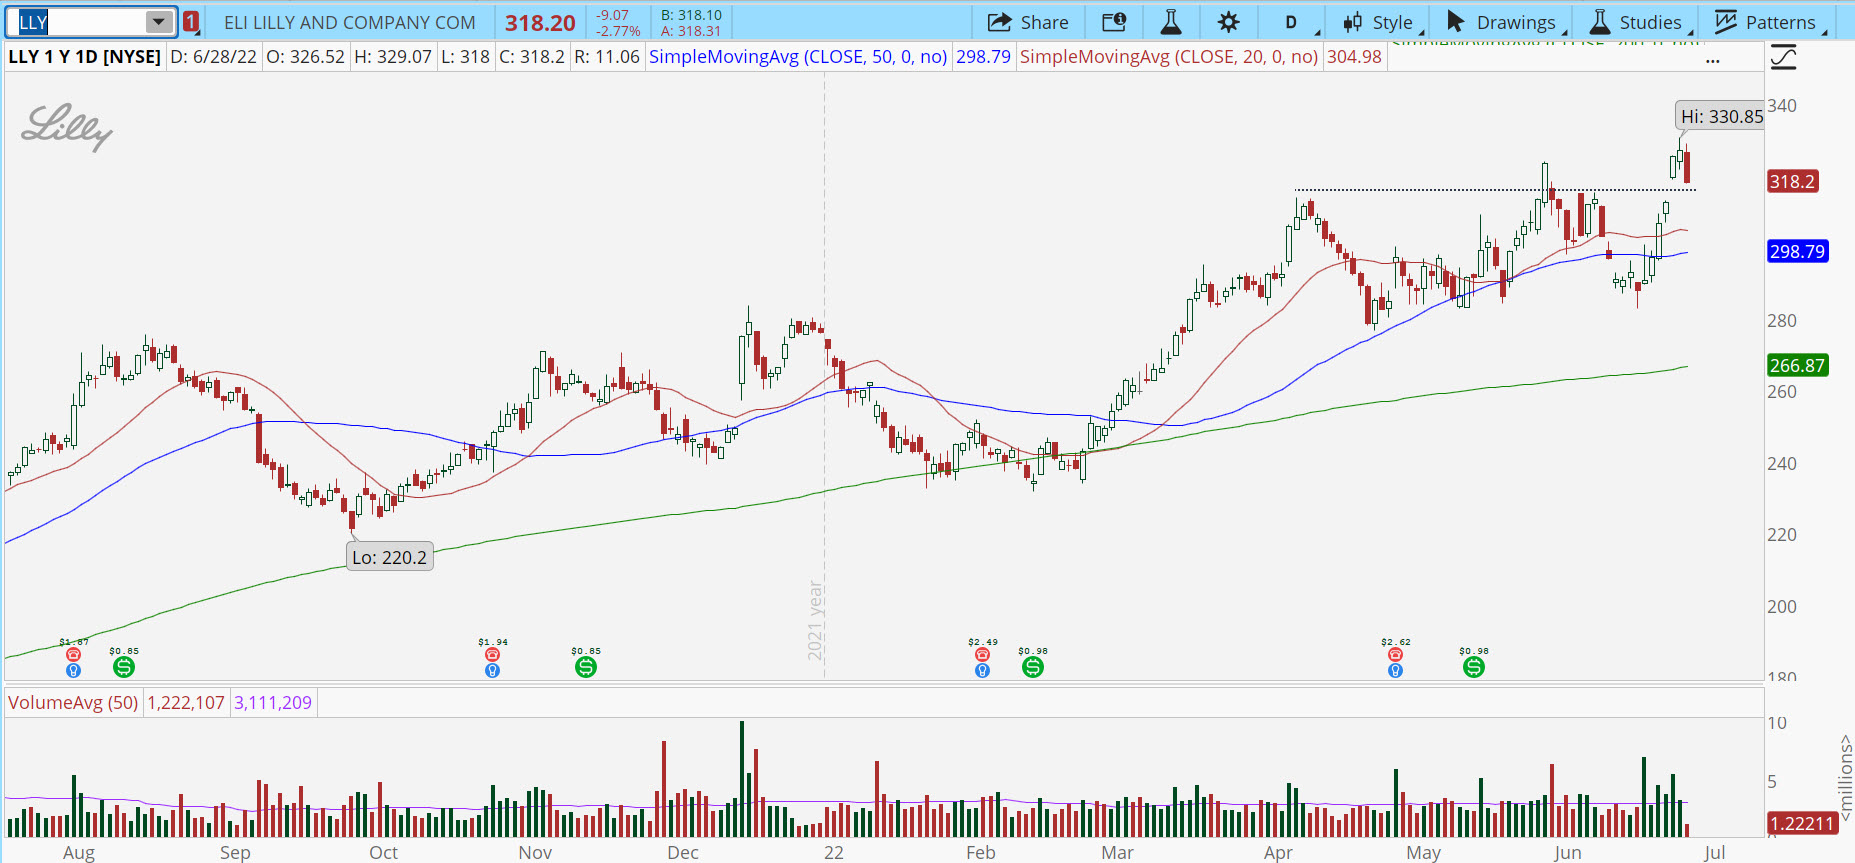This screenshot has height=863, width=1855.
Task: Open the Studies menu
Action: 1638,22
